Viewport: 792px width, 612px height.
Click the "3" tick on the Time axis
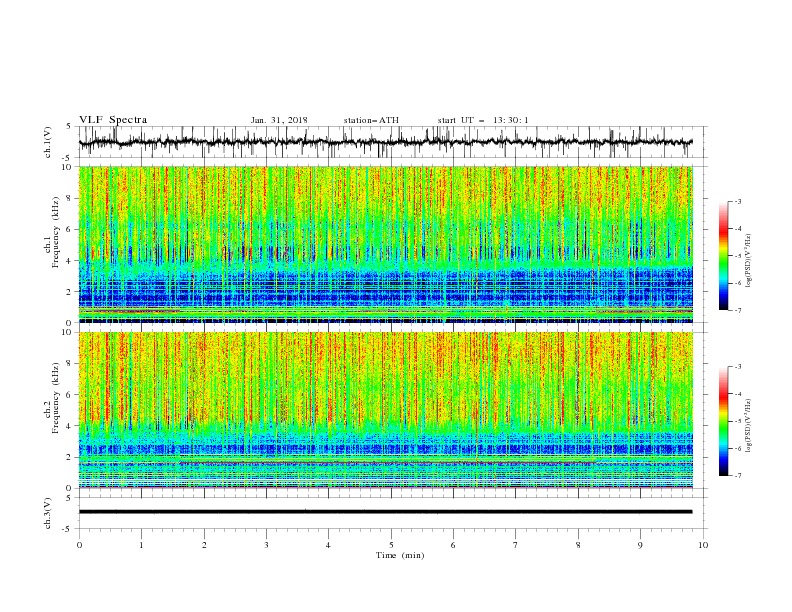point(266,545)
